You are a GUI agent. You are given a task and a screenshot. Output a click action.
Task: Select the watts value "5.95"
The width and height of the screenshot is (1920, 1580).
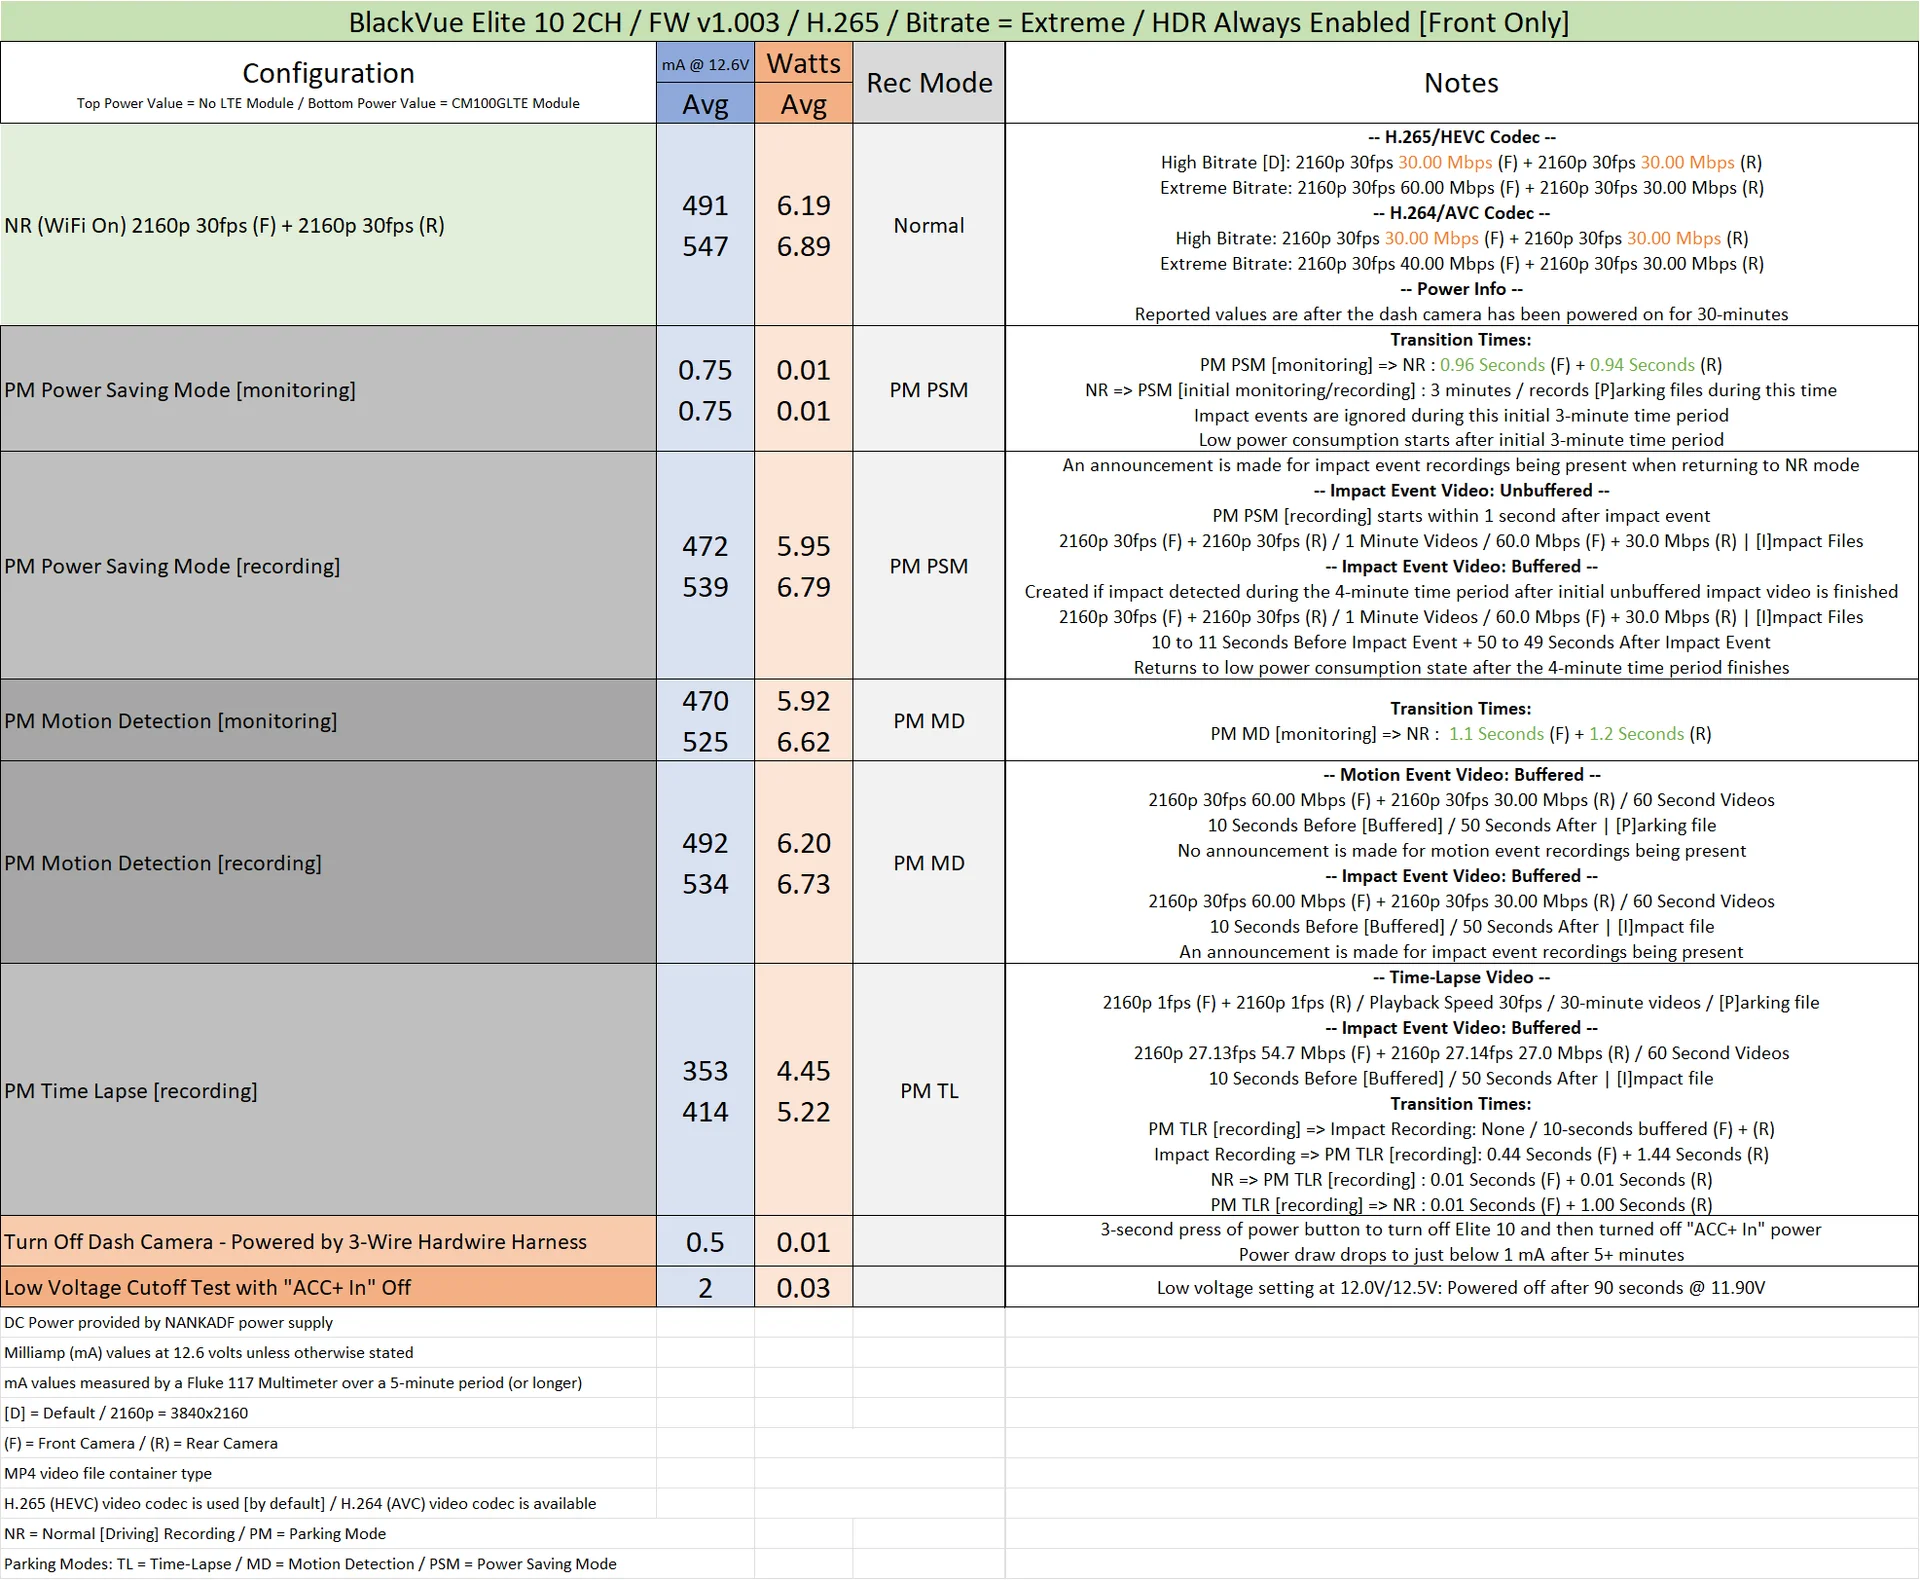[804, 546]
